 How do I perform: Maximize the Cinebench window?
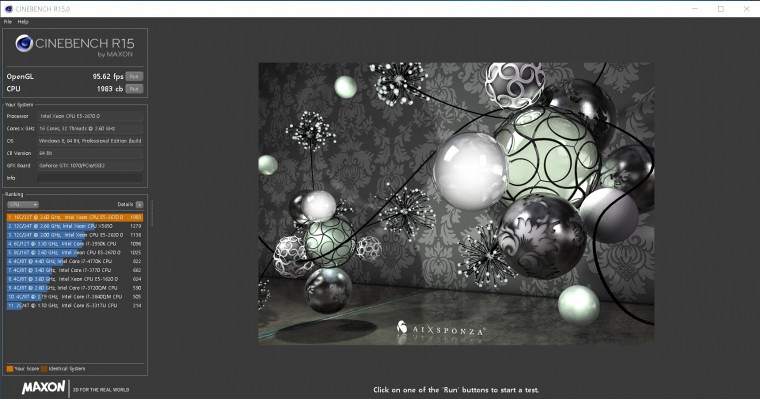click(721, 9)
